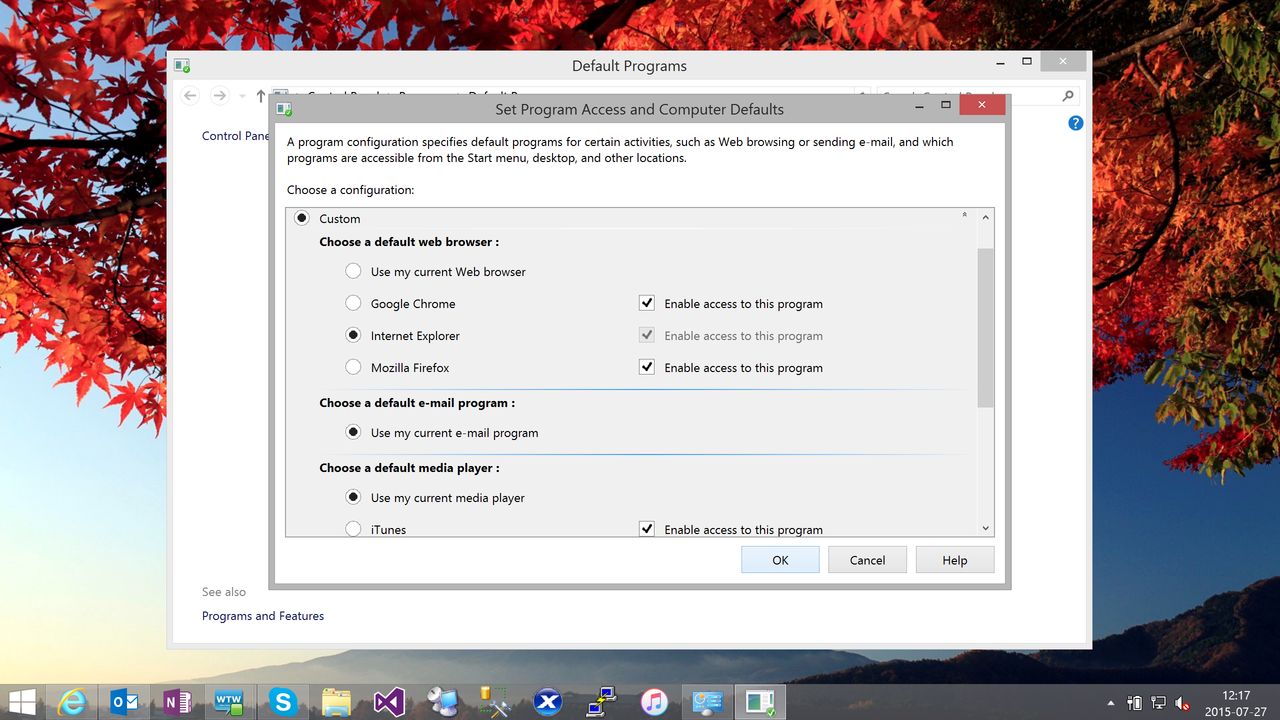Screen dimensions: 1280x720
Task: Open the blue X taskbar application
Action: [x=547, y=702]
